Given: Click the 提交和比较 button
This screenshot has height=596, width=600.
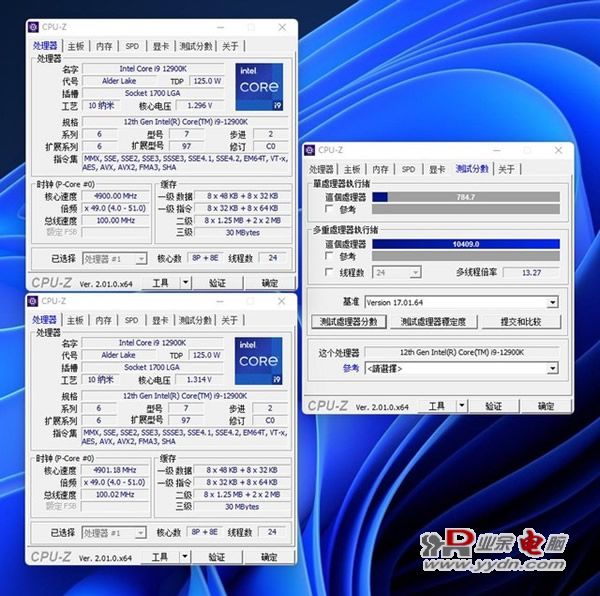Looking at the screenshot, I should [x=521, y=322].
